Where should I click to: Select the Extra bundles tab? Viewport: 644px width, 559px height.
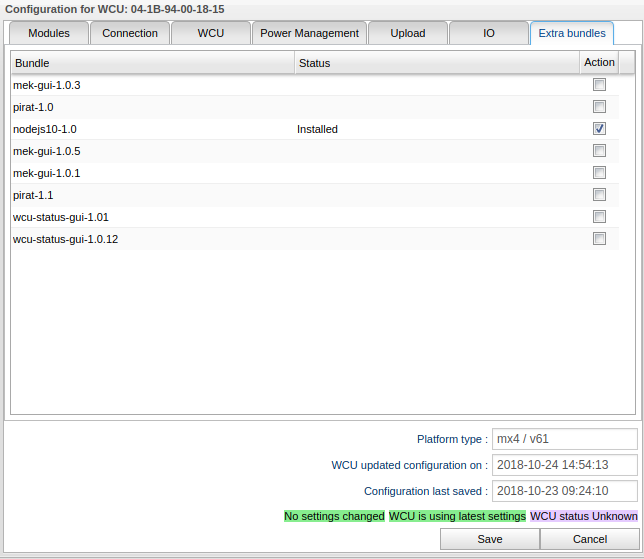(x=571, y=33)
